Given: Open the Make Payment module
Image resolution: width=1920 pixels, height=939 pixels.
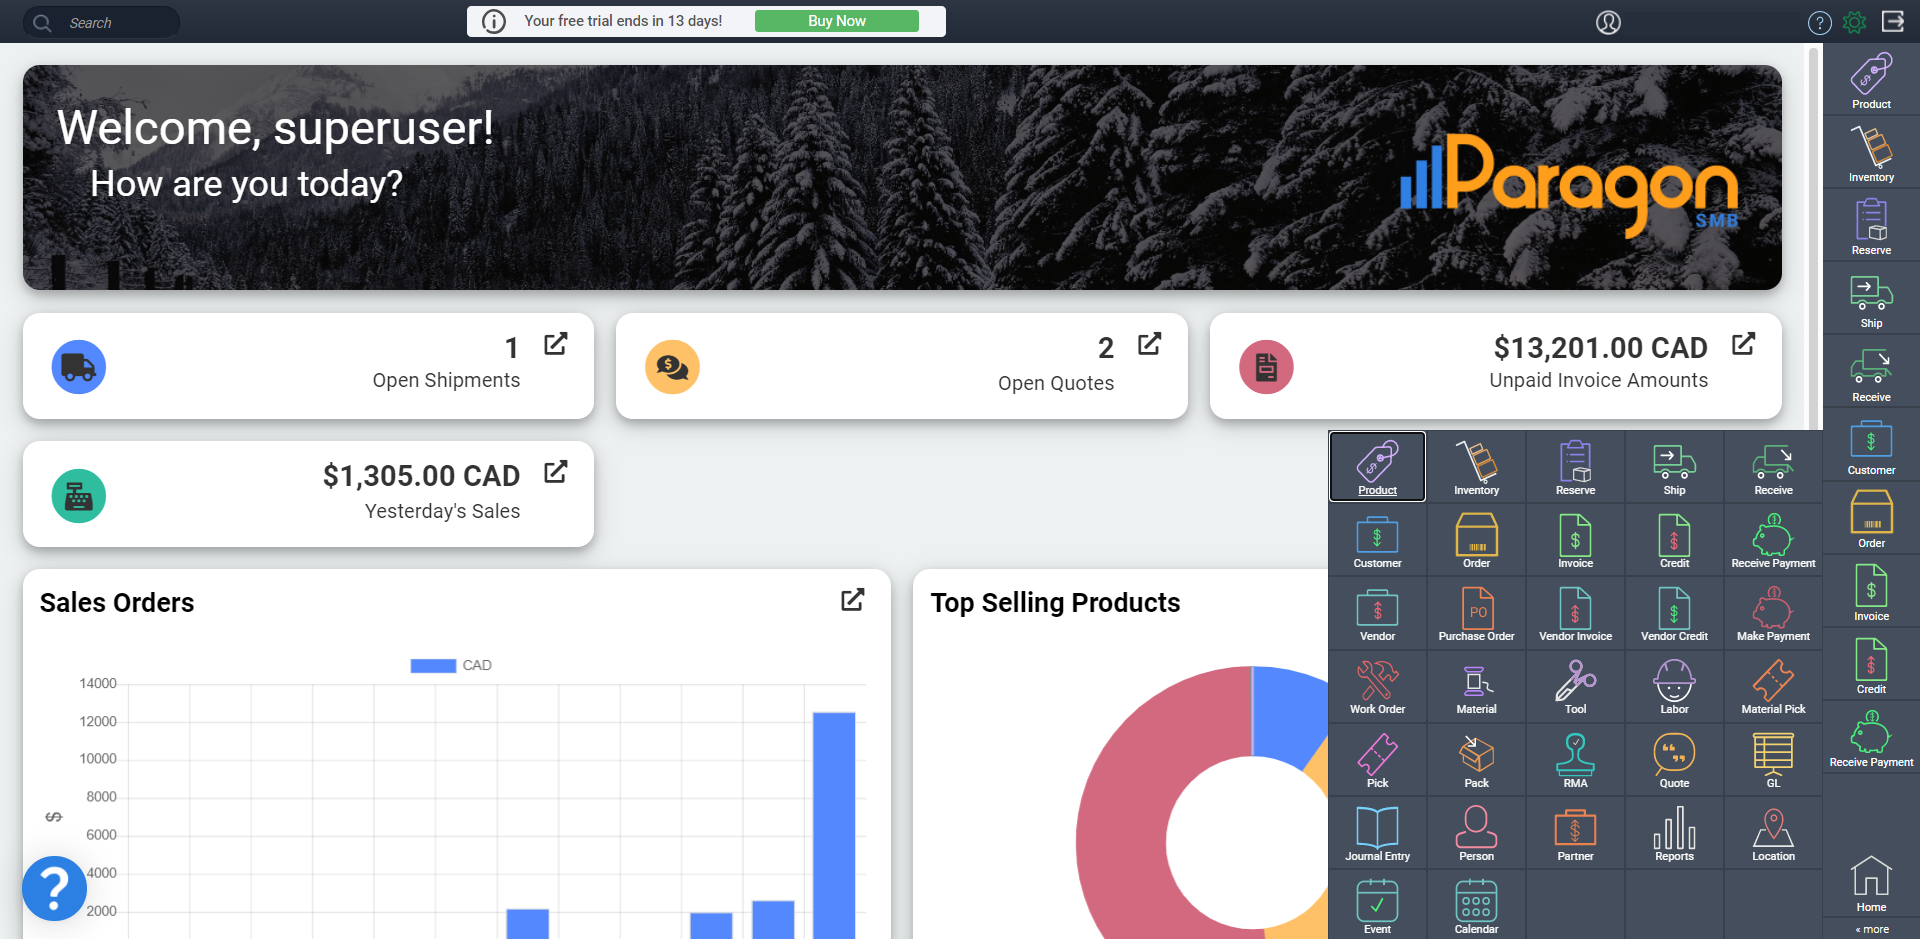Looking at the screenshot, I should click(1773, 613).
